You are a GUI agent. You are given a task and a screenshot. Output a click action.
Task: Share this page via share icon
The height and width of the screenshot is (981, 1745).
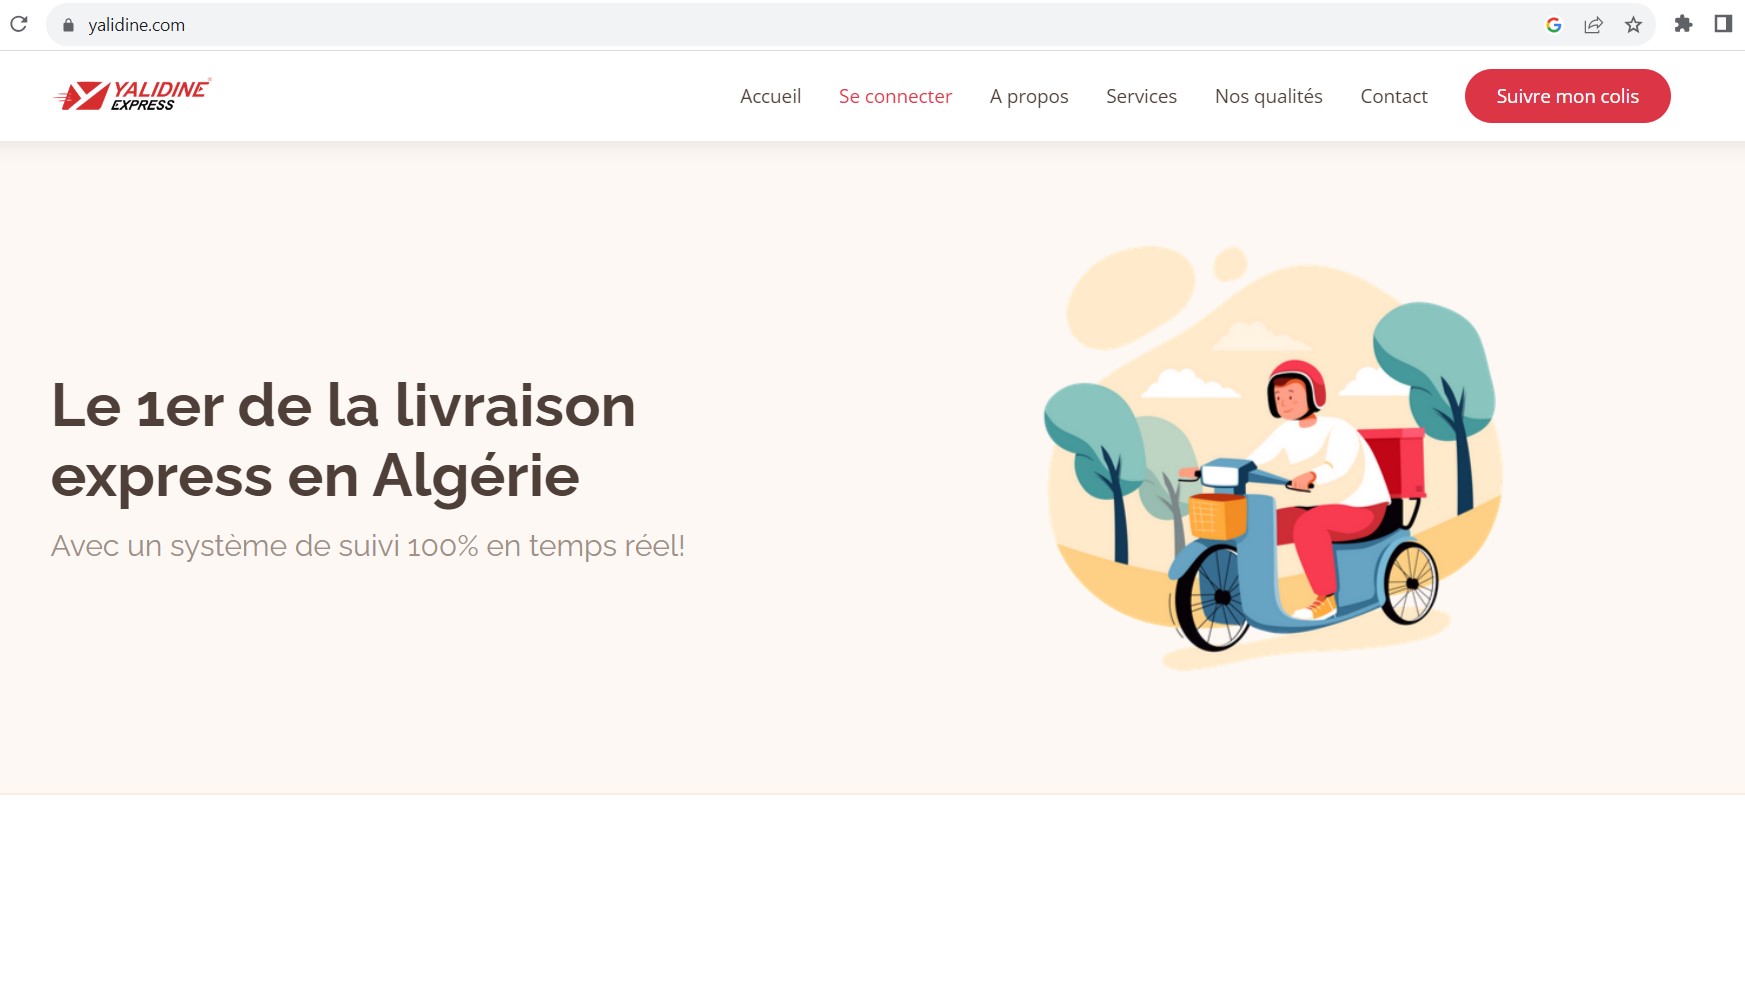(x=1593, y=25)
